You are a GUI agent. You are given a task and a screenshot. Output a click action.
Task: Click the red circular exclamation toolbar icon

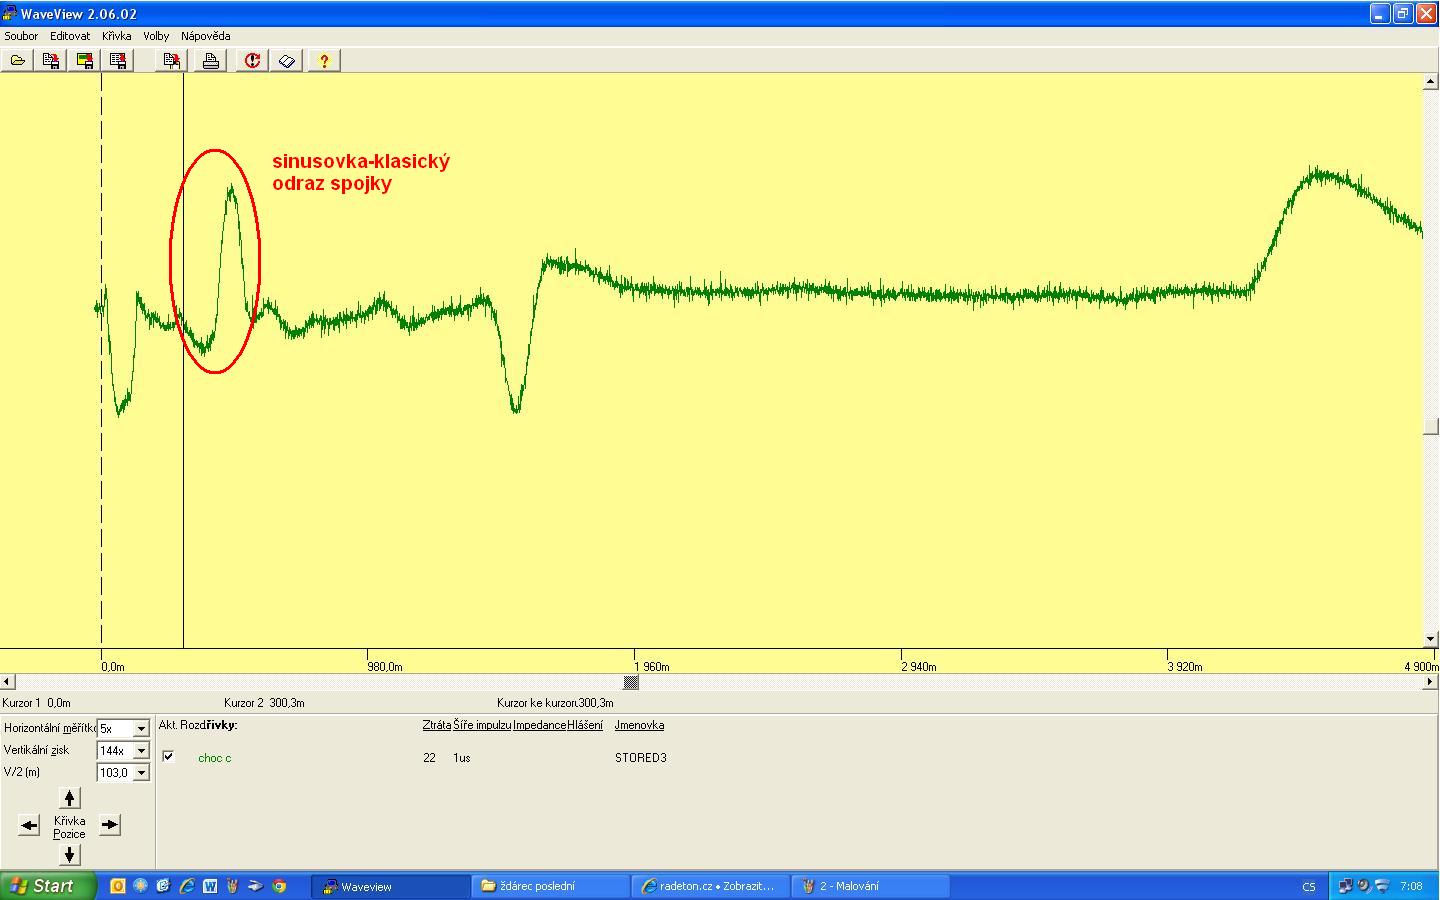[x=252, y=61]
